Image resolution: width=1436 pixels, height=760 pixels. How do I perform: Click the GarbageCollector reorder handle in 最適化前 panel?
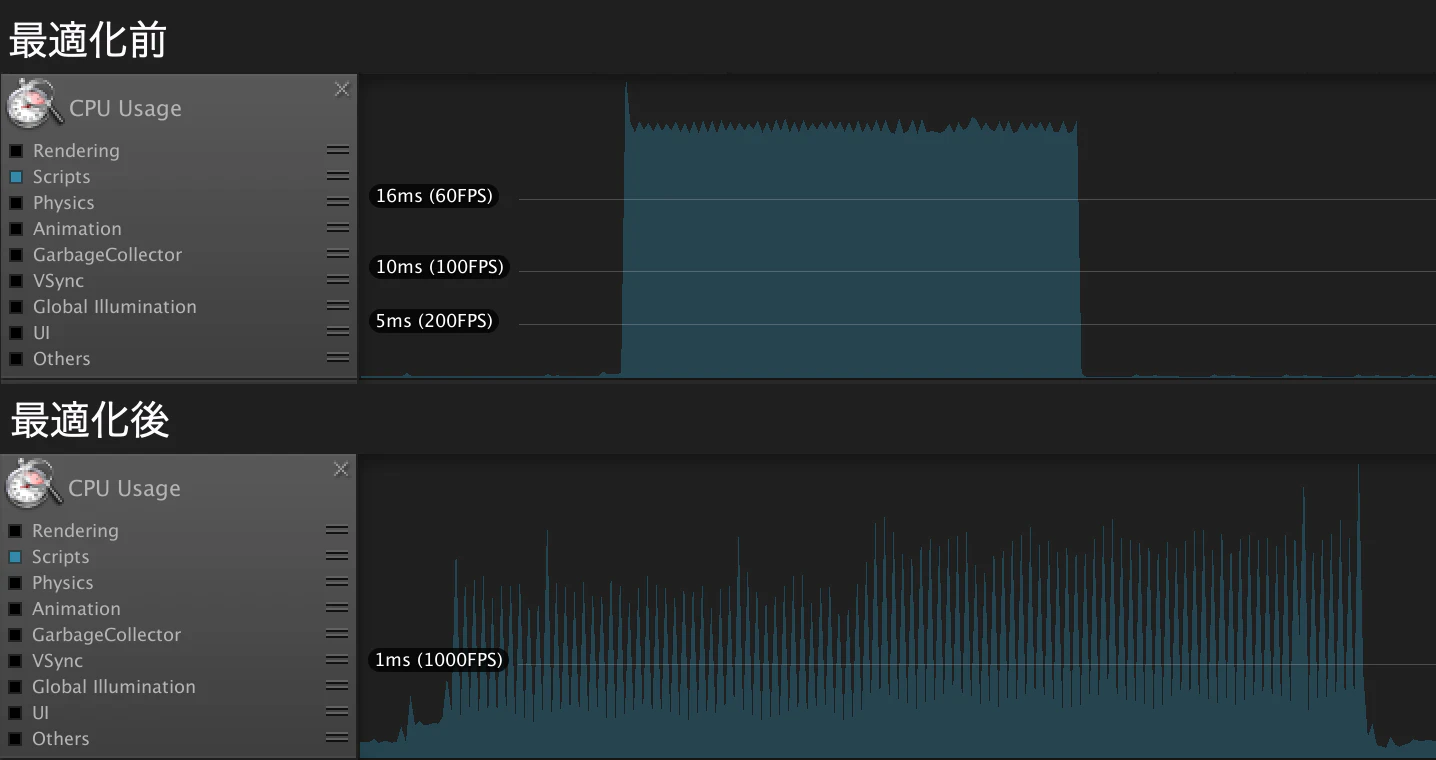click(338, 254)
